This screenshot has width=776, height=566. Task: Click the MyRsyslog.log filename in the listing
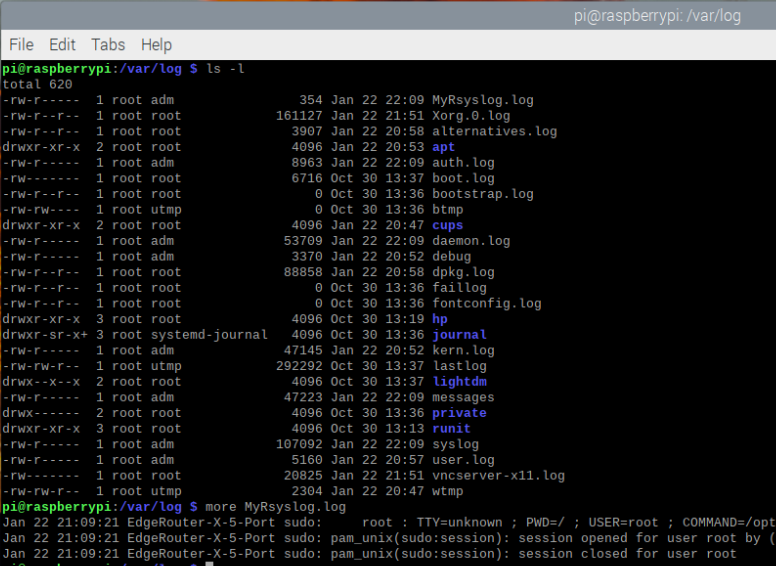(483, 100)
